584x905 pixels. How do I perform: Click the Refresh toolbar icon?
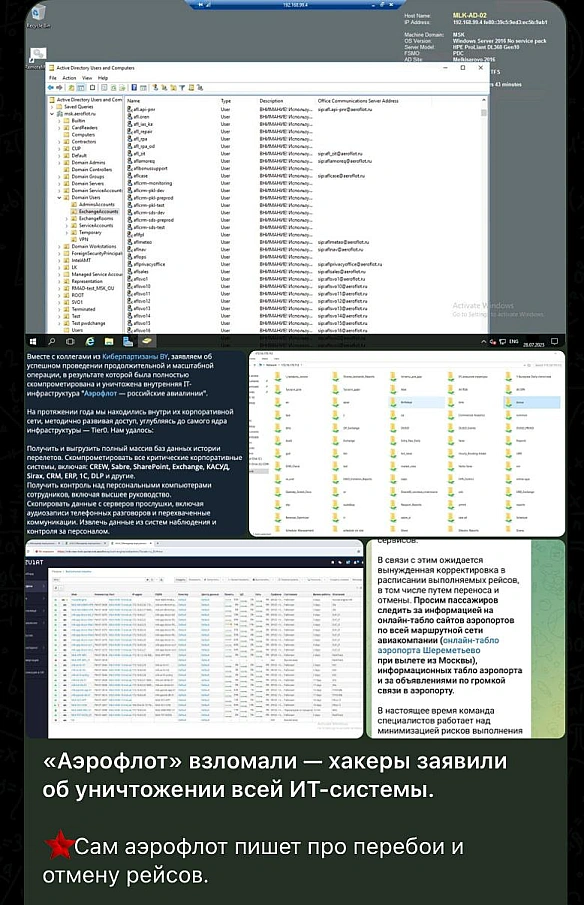(x=114, y=88)
